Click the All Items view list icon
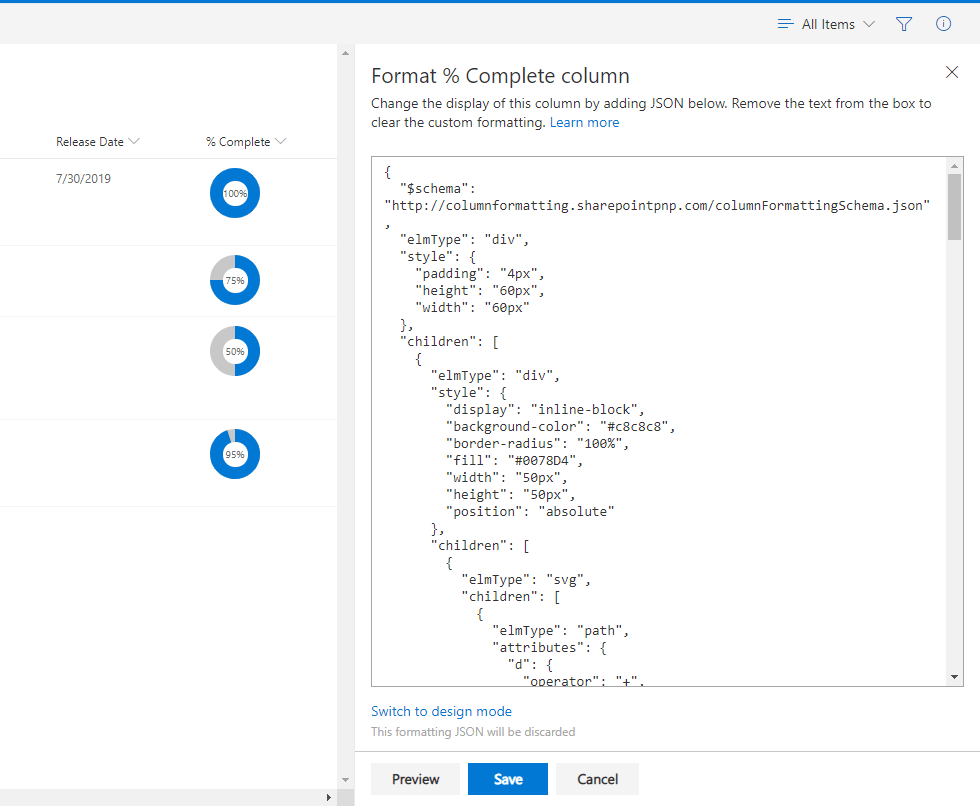Image resolution: width=980 pixels, height=806 pixels. click(786, 24)
